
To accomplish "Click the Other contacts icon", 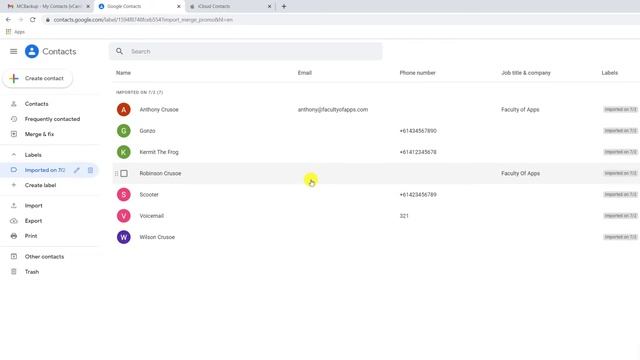I will click(13, 257).
